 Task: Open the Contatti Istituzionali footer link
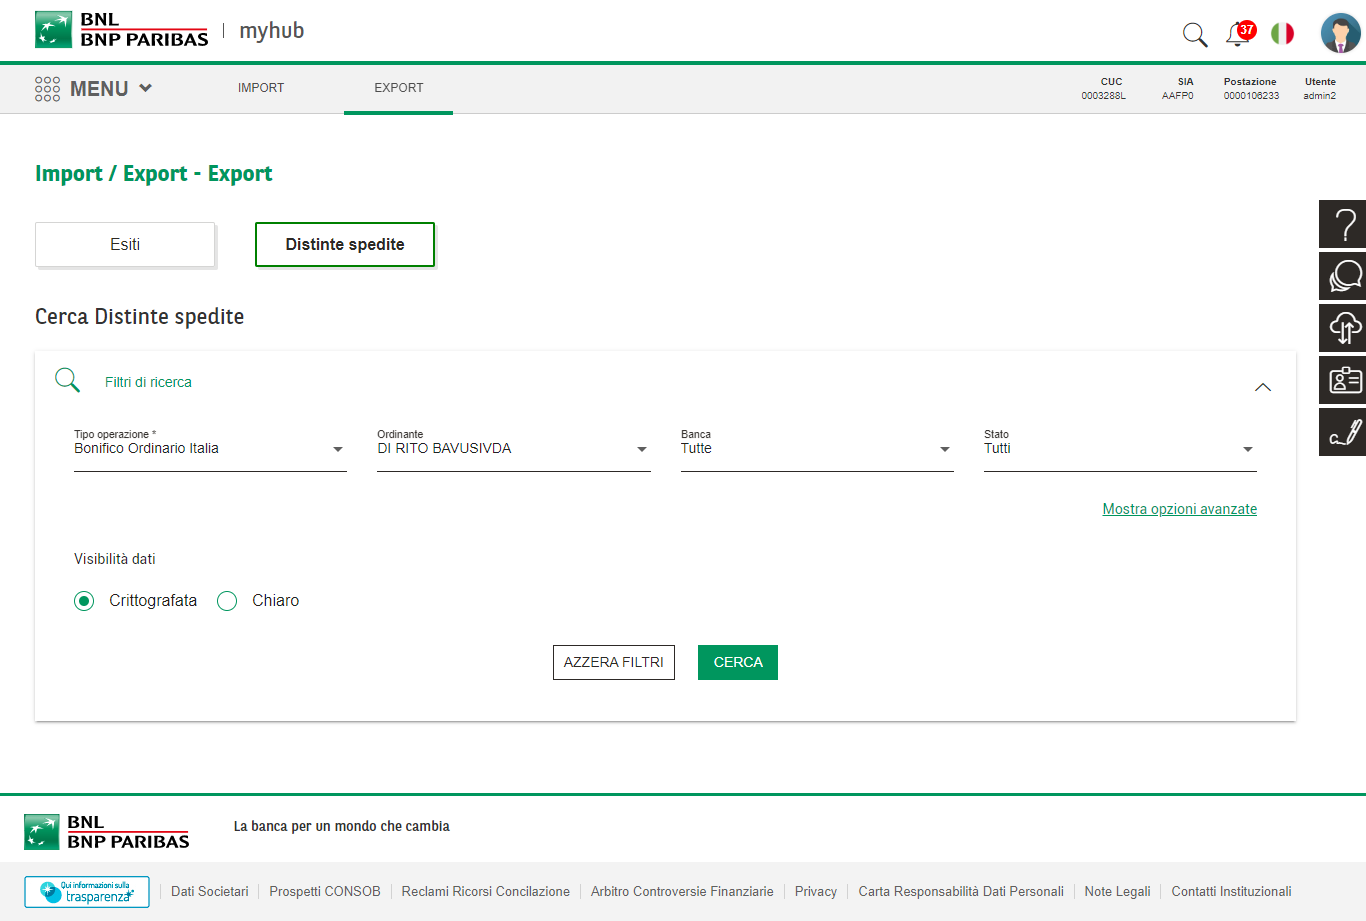tap(1231, 891)
